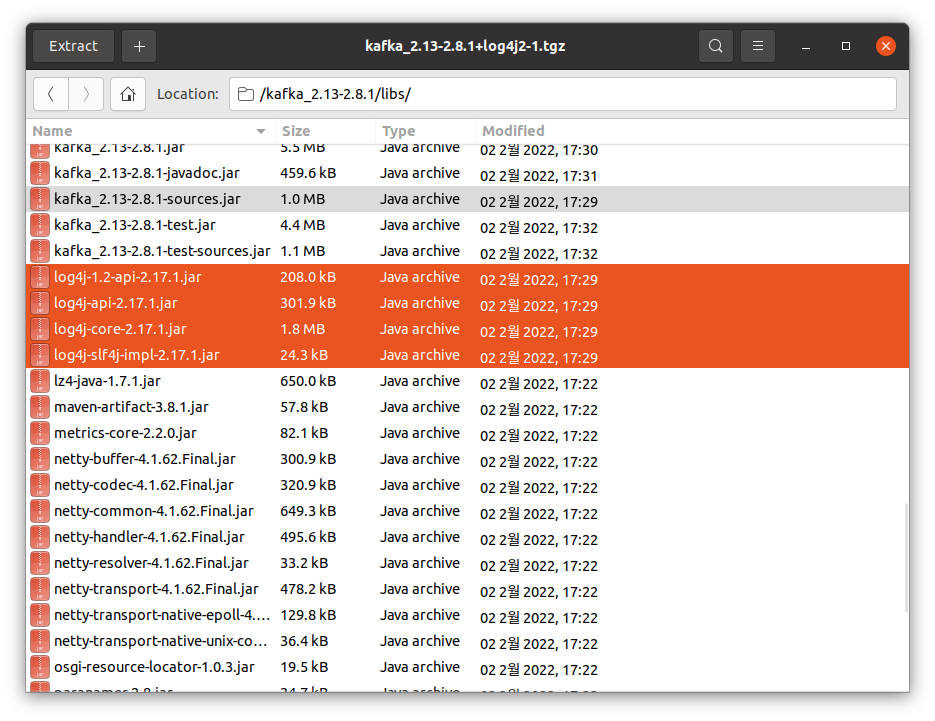Click the jar icon of log4j-core-2.17.1.jar

pos(40,329)
